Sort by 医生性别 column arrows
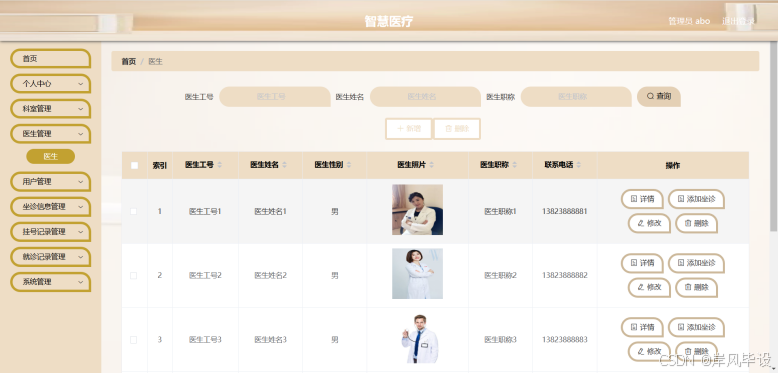This screenshot has height=374, width=778. pyautogui.click(x=349, y=165)
